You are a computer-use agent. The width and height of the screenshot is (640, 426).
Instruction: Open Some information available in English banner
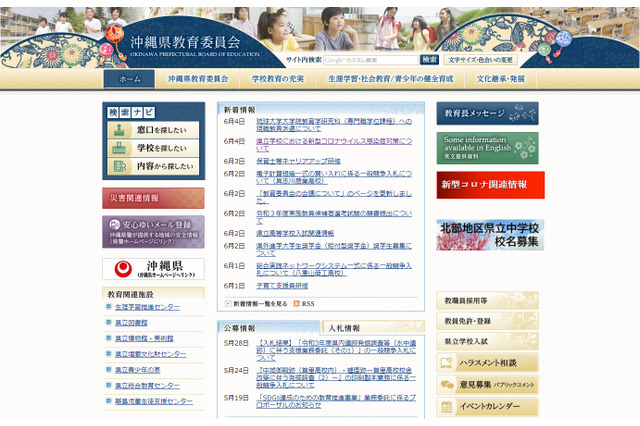pos(487,148)
